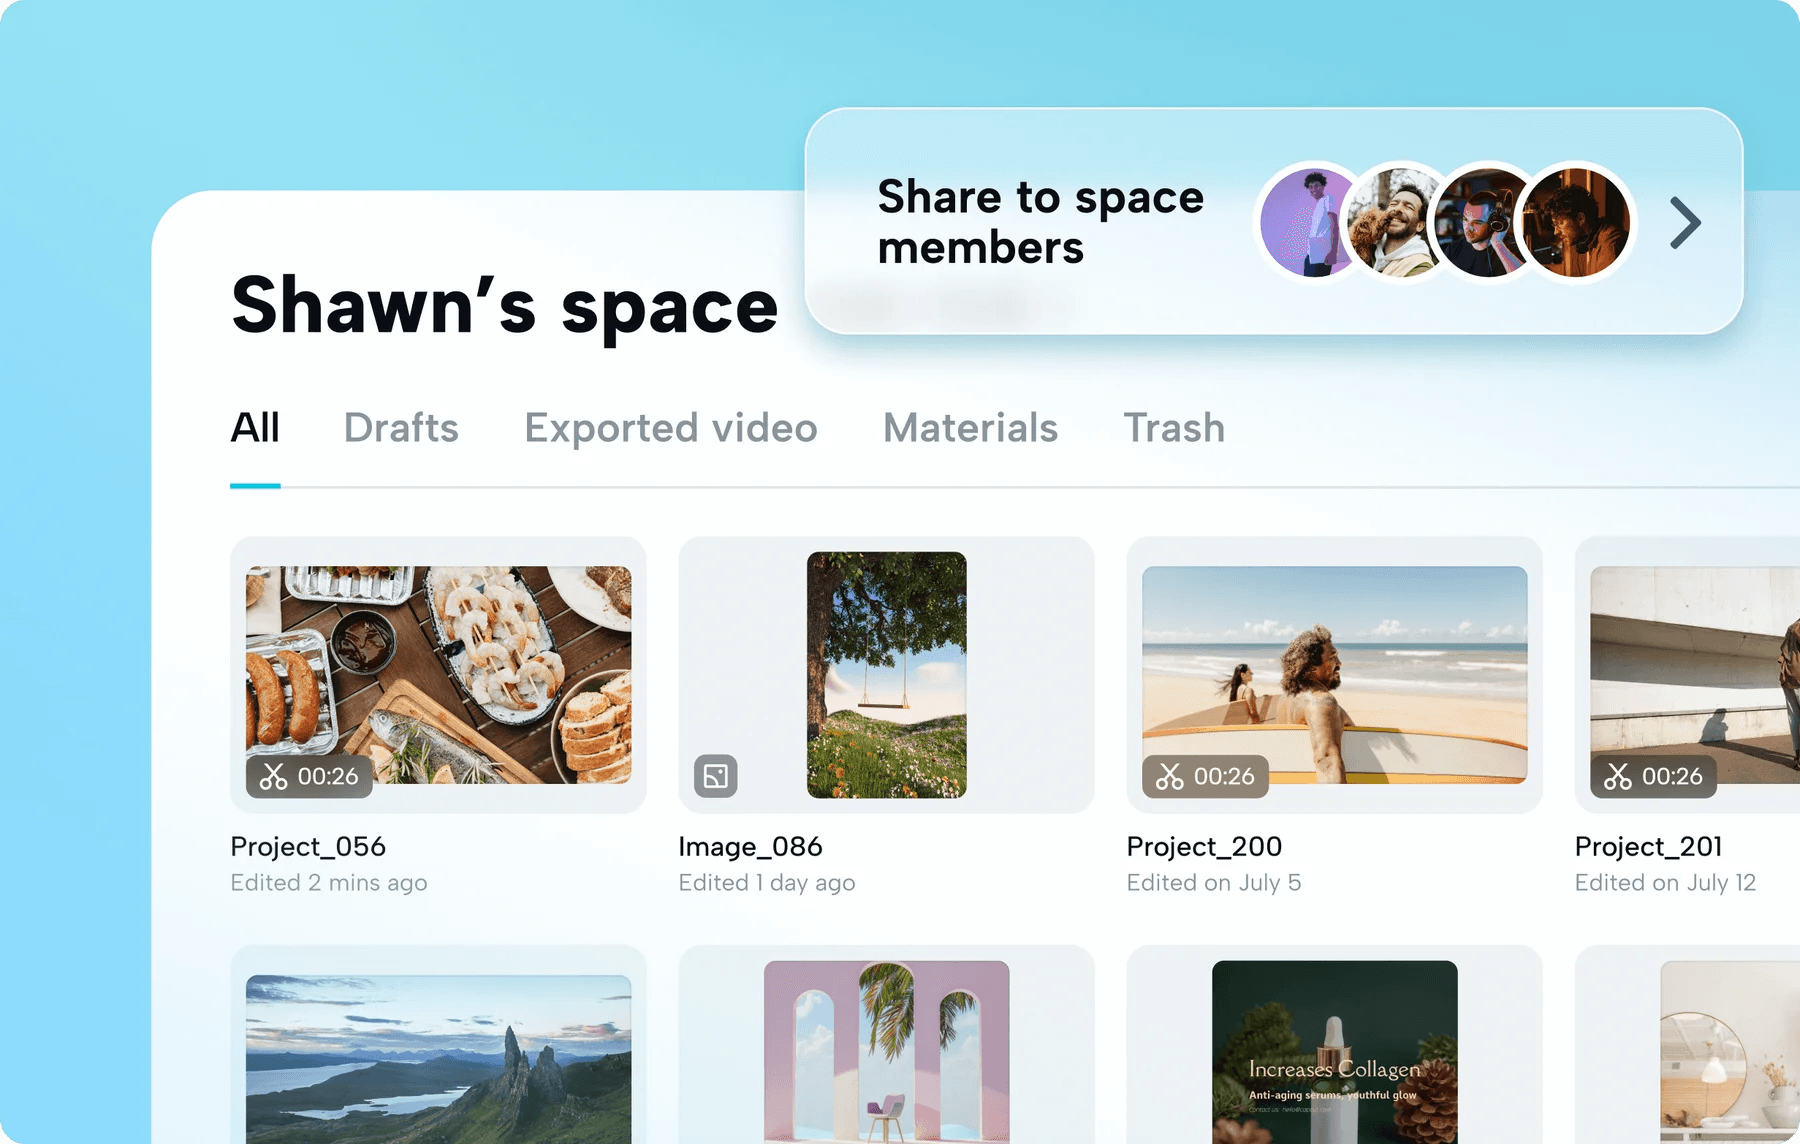Select last member avatar in orange light
This screenshot has height=1144, width=1800.
(x=1574, y=222)
